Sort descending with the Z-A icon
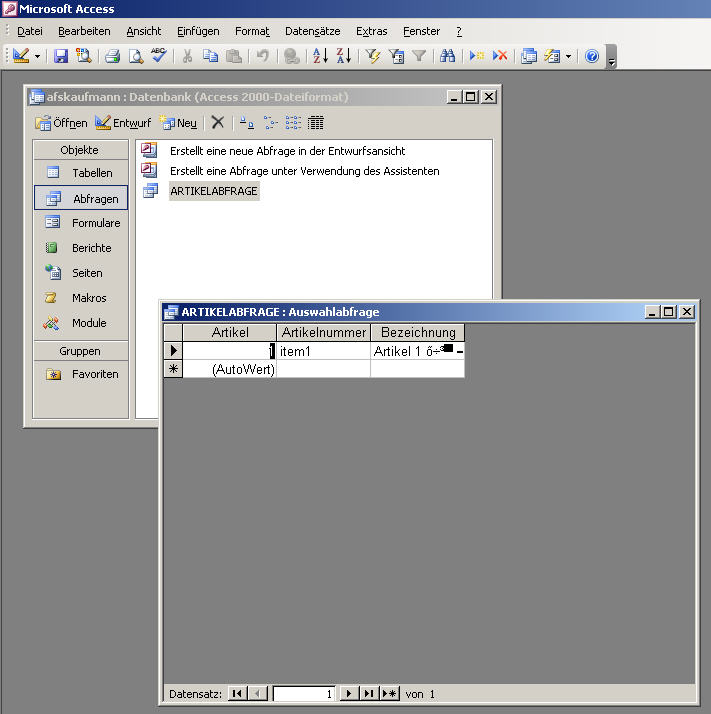Viewport: 711px width, 714px height. click(x=344, y=56)
